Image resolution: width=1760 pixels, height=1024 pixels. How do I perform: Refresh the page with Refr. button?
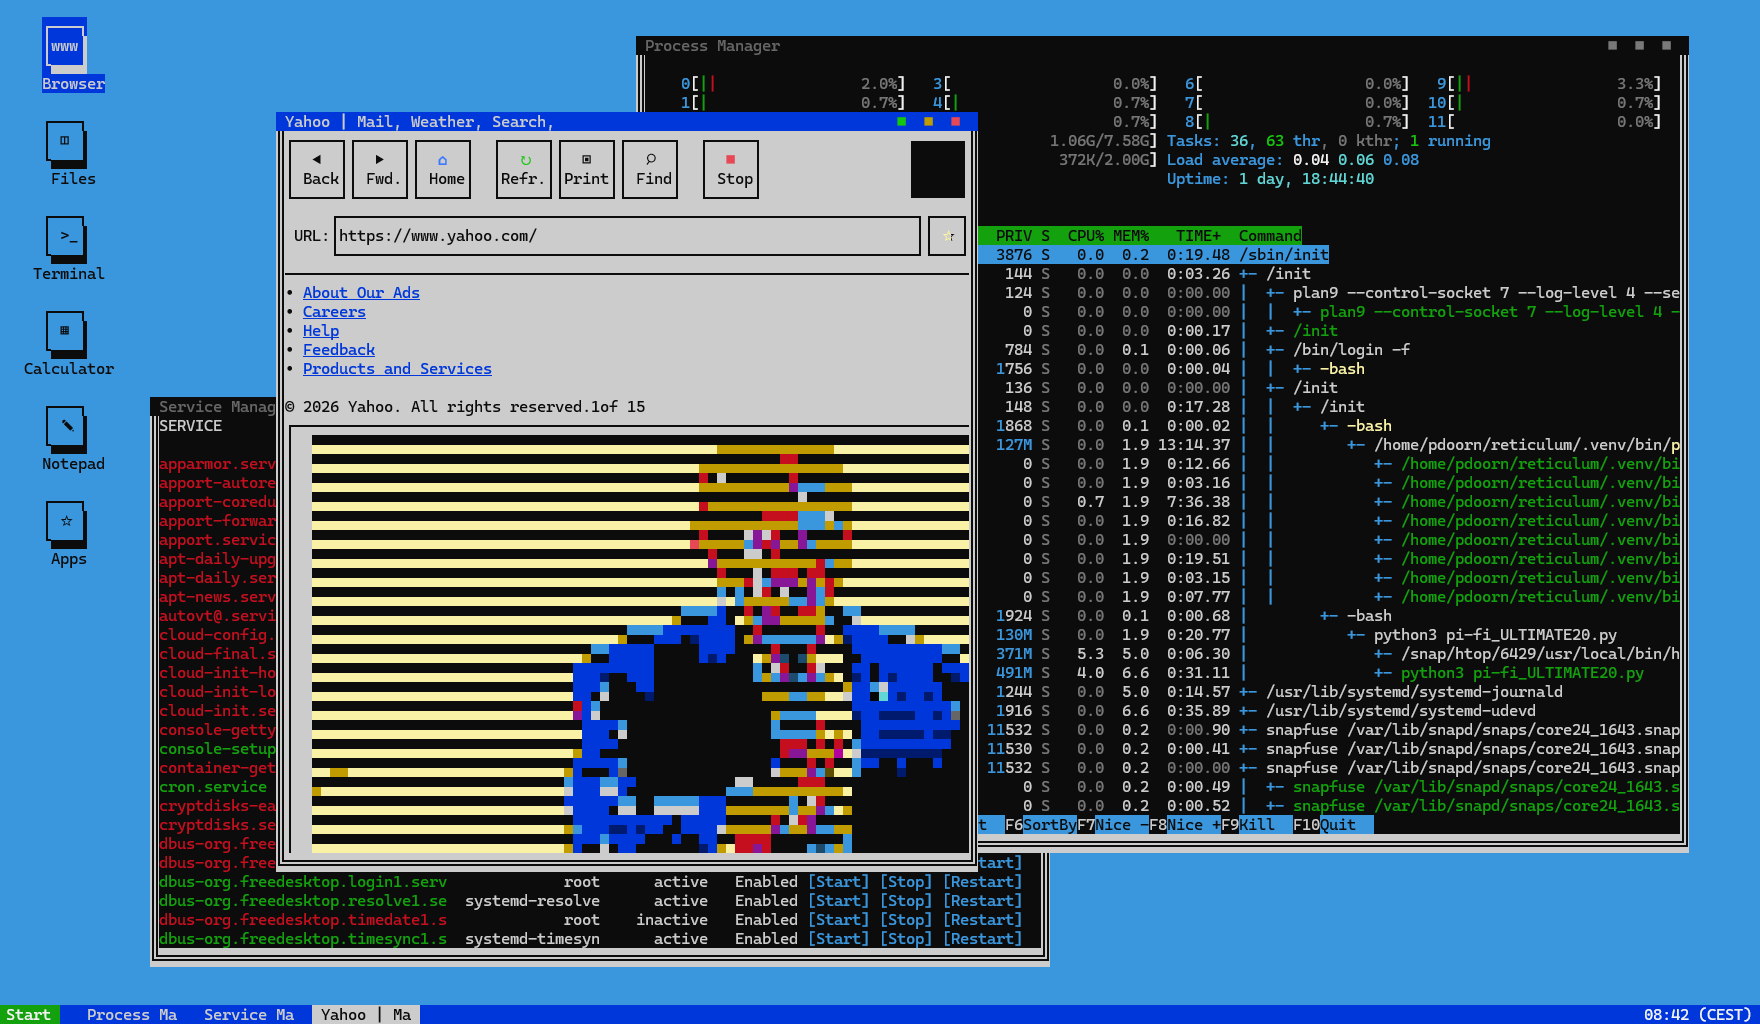pyautogui.click(x=524, y=169)
